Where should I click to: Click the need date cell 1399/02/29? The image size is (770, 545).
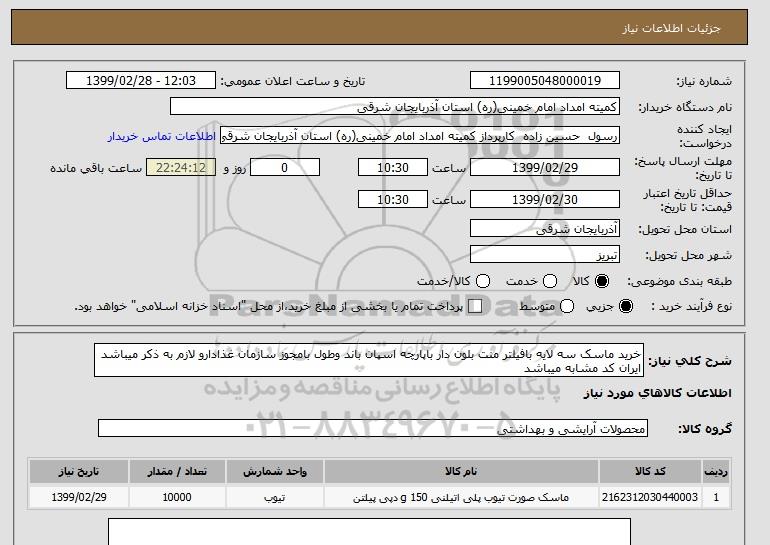tap(79, 497)
